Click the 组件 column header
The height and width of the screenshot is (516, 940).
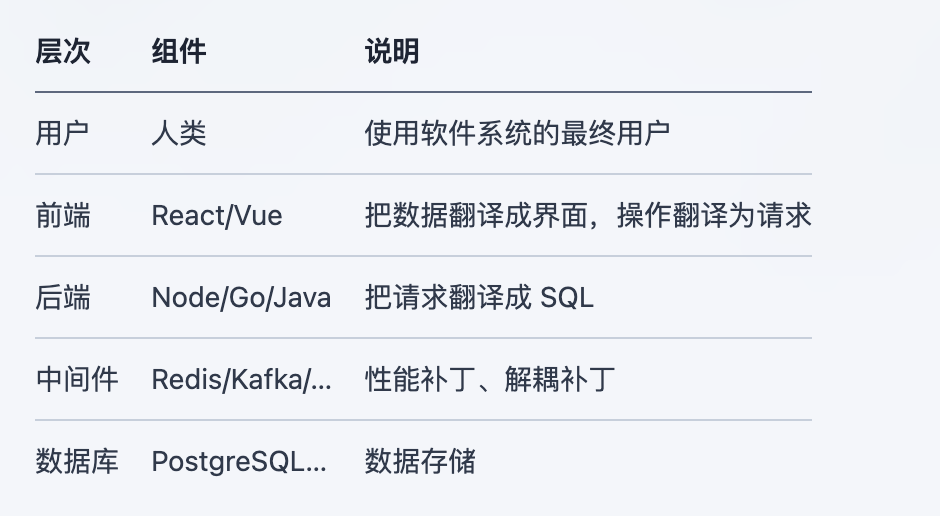179,52
